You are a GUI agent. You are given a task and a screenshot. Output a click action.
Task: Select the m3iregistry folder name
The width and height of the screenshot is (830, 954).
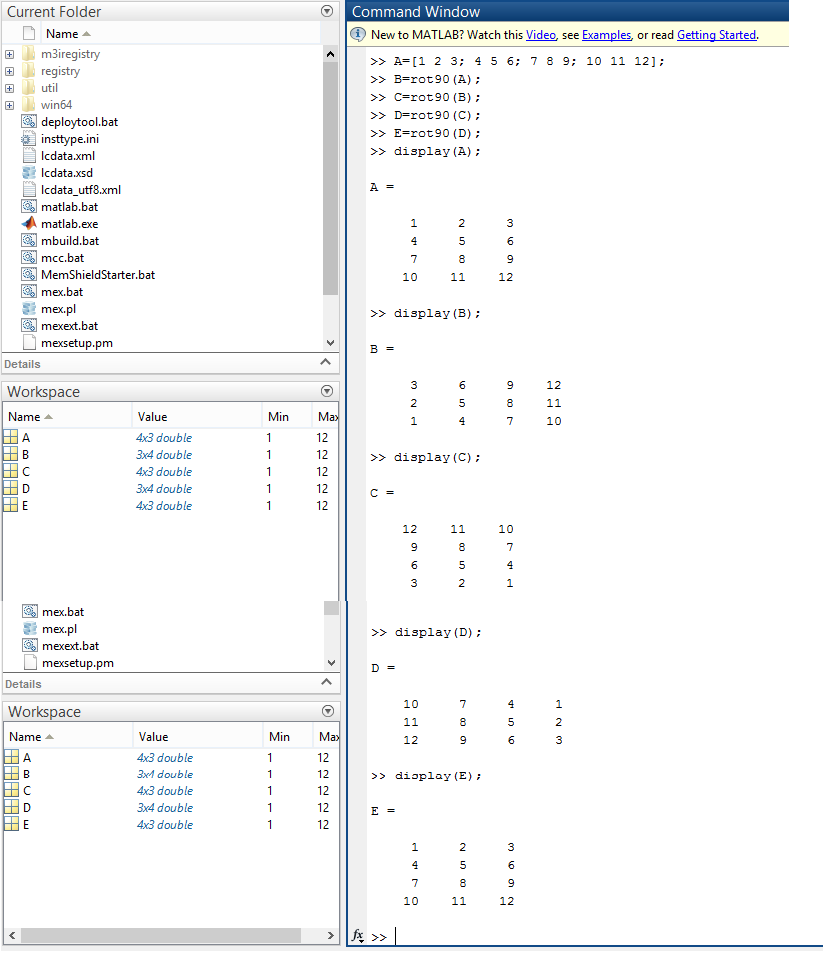tap(71, 54)
